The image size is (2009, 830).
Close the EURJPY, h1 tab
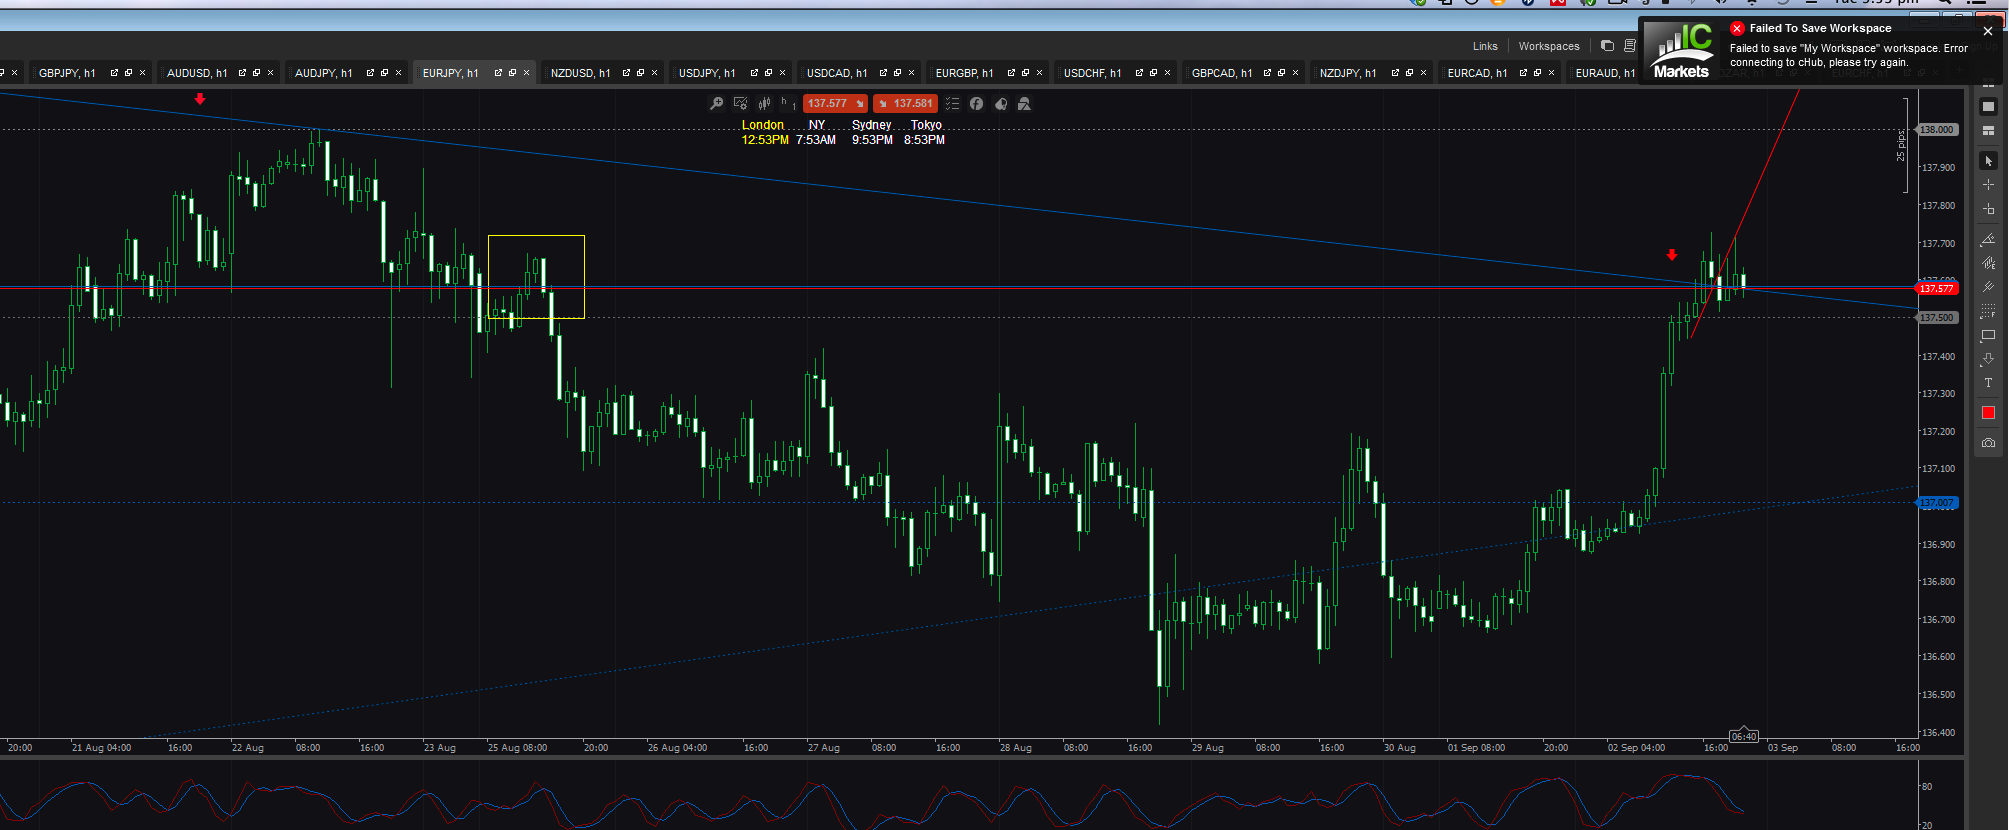(x=526, y=73)
